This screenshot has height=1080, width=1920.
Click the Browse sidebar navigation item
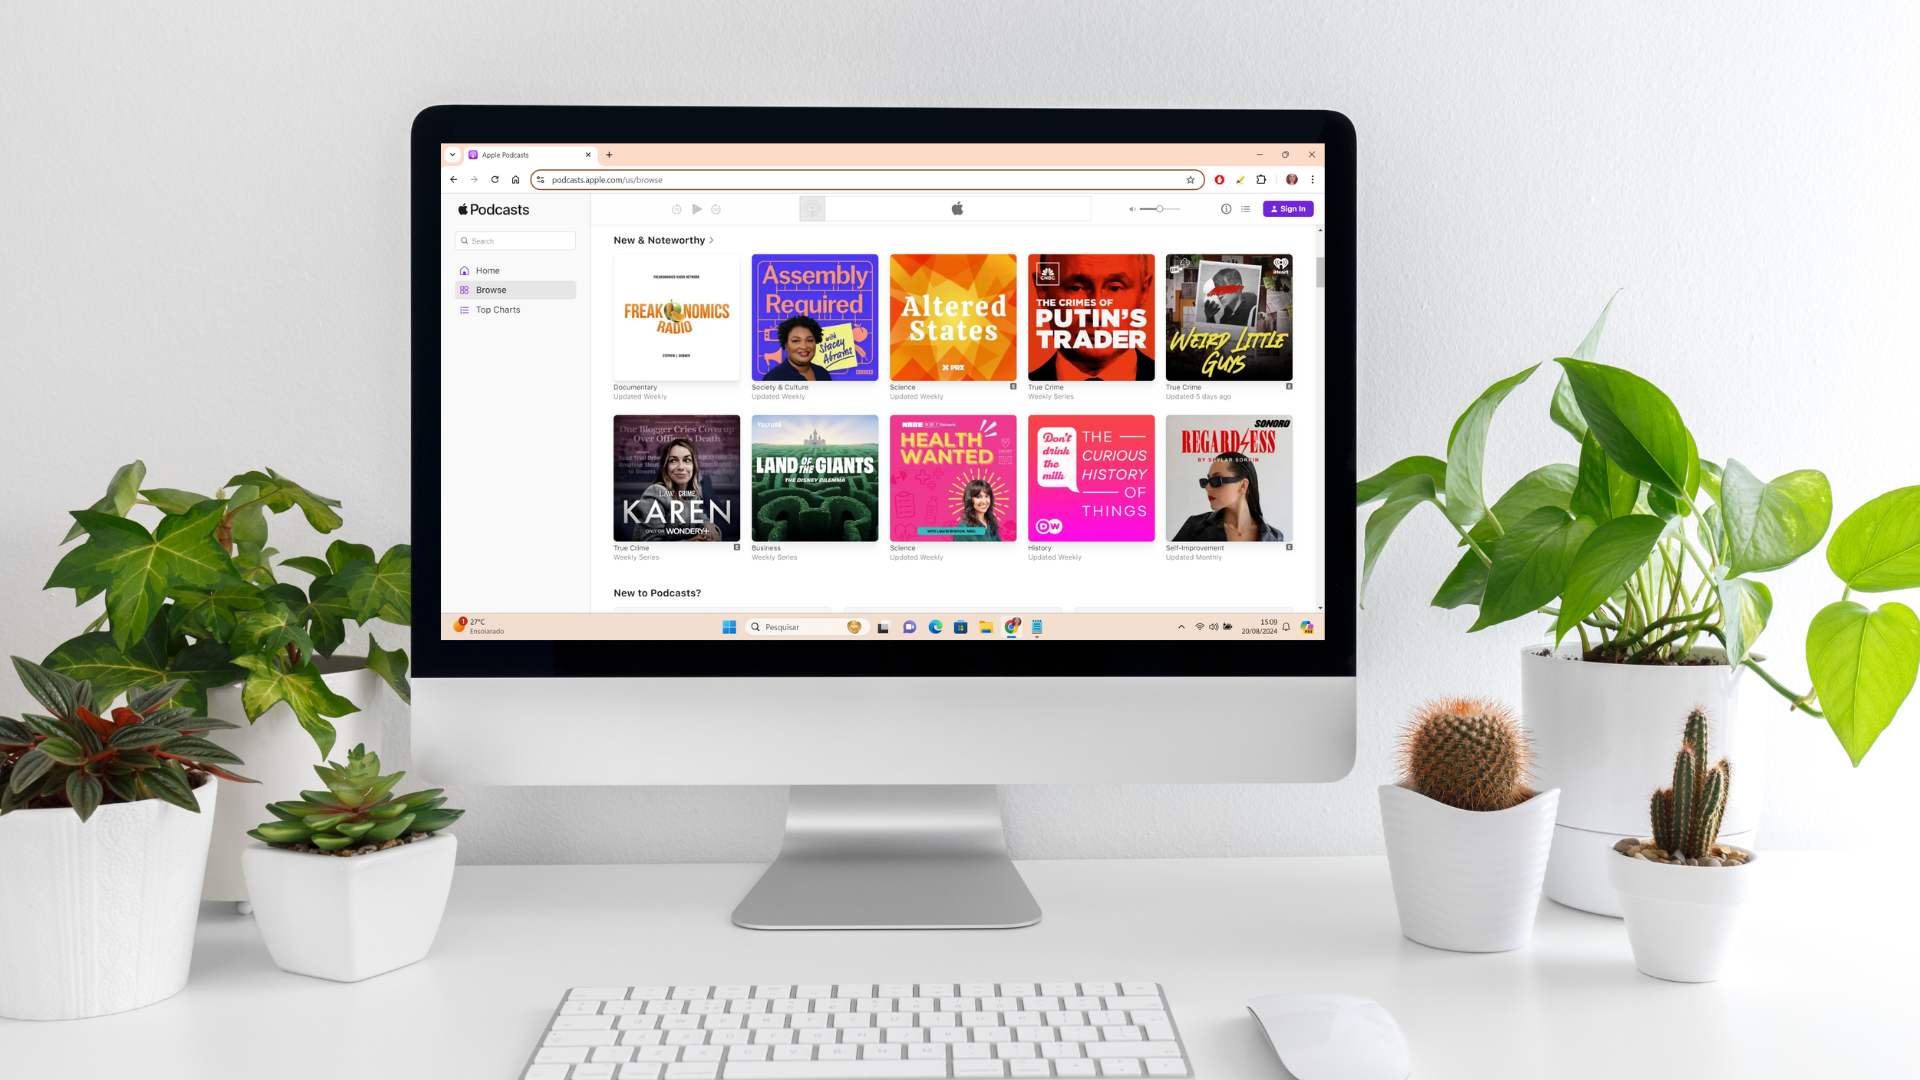click(514, 289)
